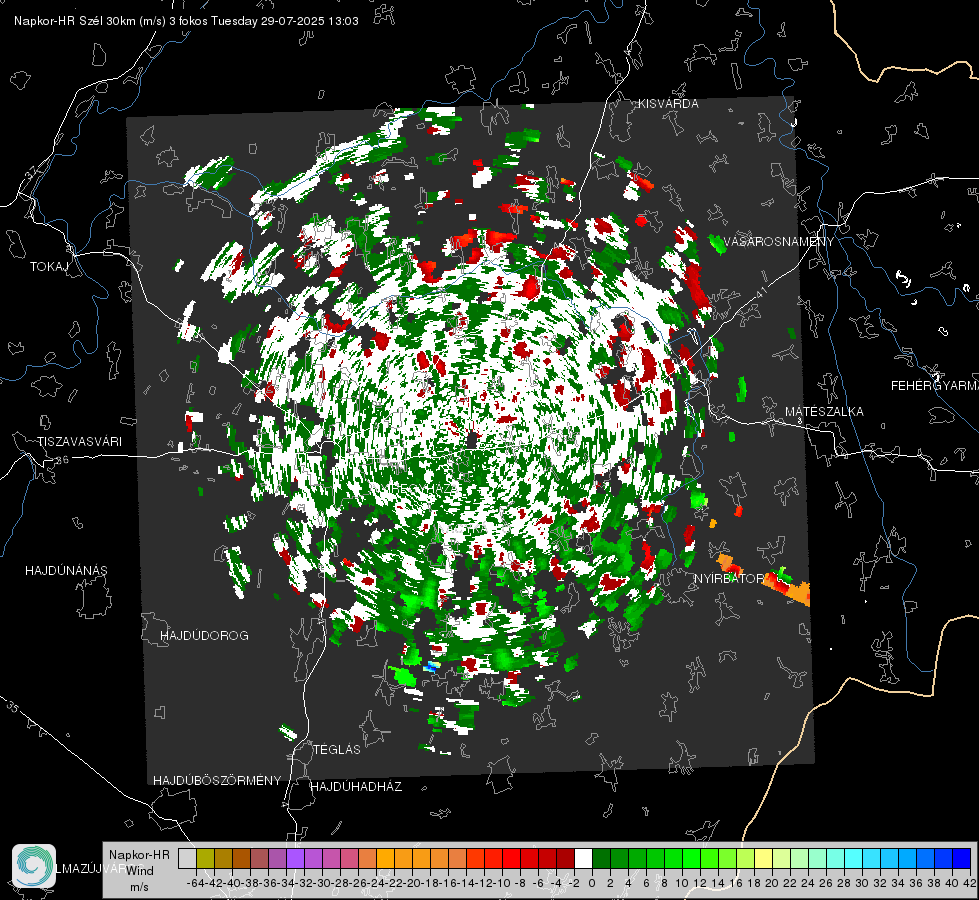Click the 'Wind' legend label
The width and height of the screenshot is (979, 900).
(x=140, y=871)
